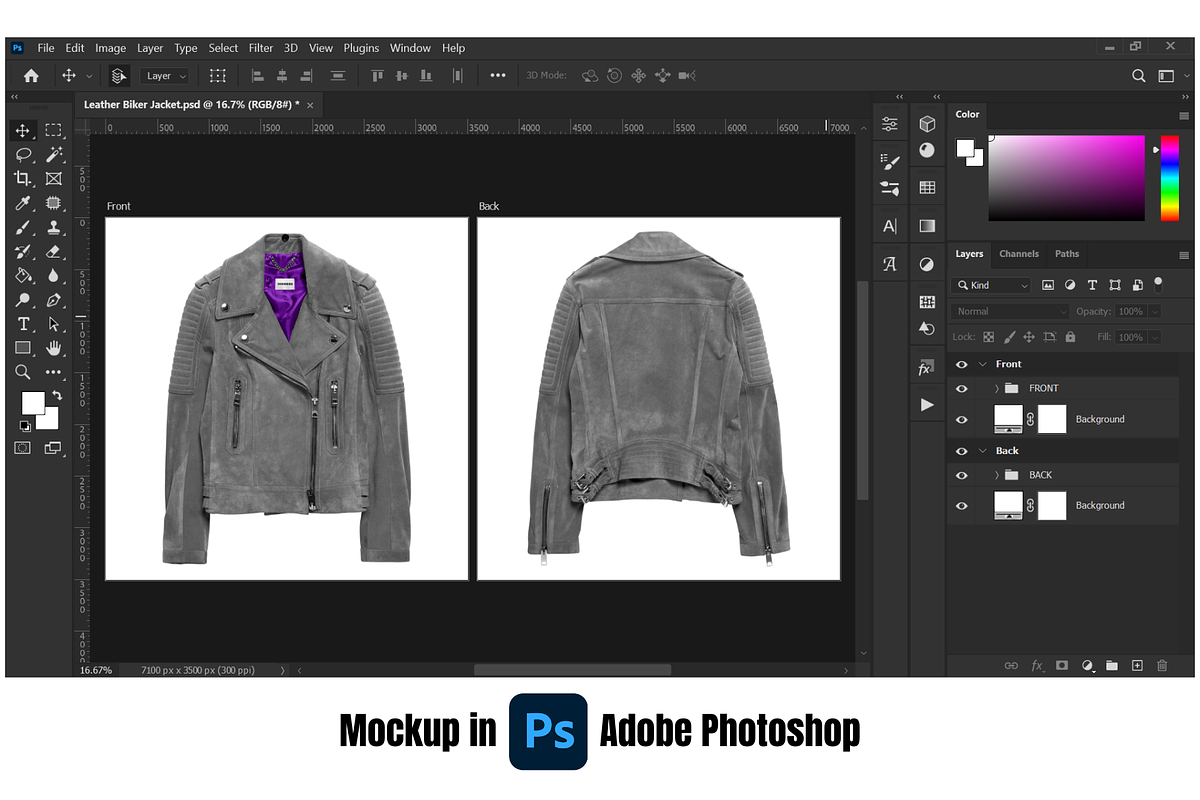Create new layer with plus icon
1200x800 pixels.
pyautogui.click(x=1137, y=665)
